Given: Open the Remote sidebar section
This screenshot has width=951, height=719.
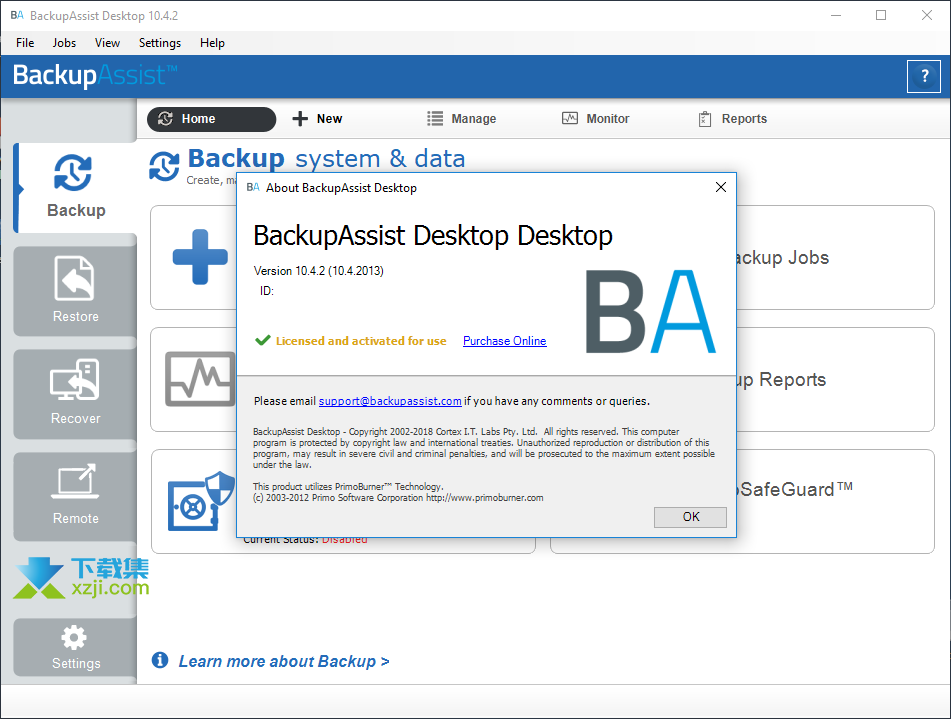Looking at the screenshot, I should click(x=75, y=496).
